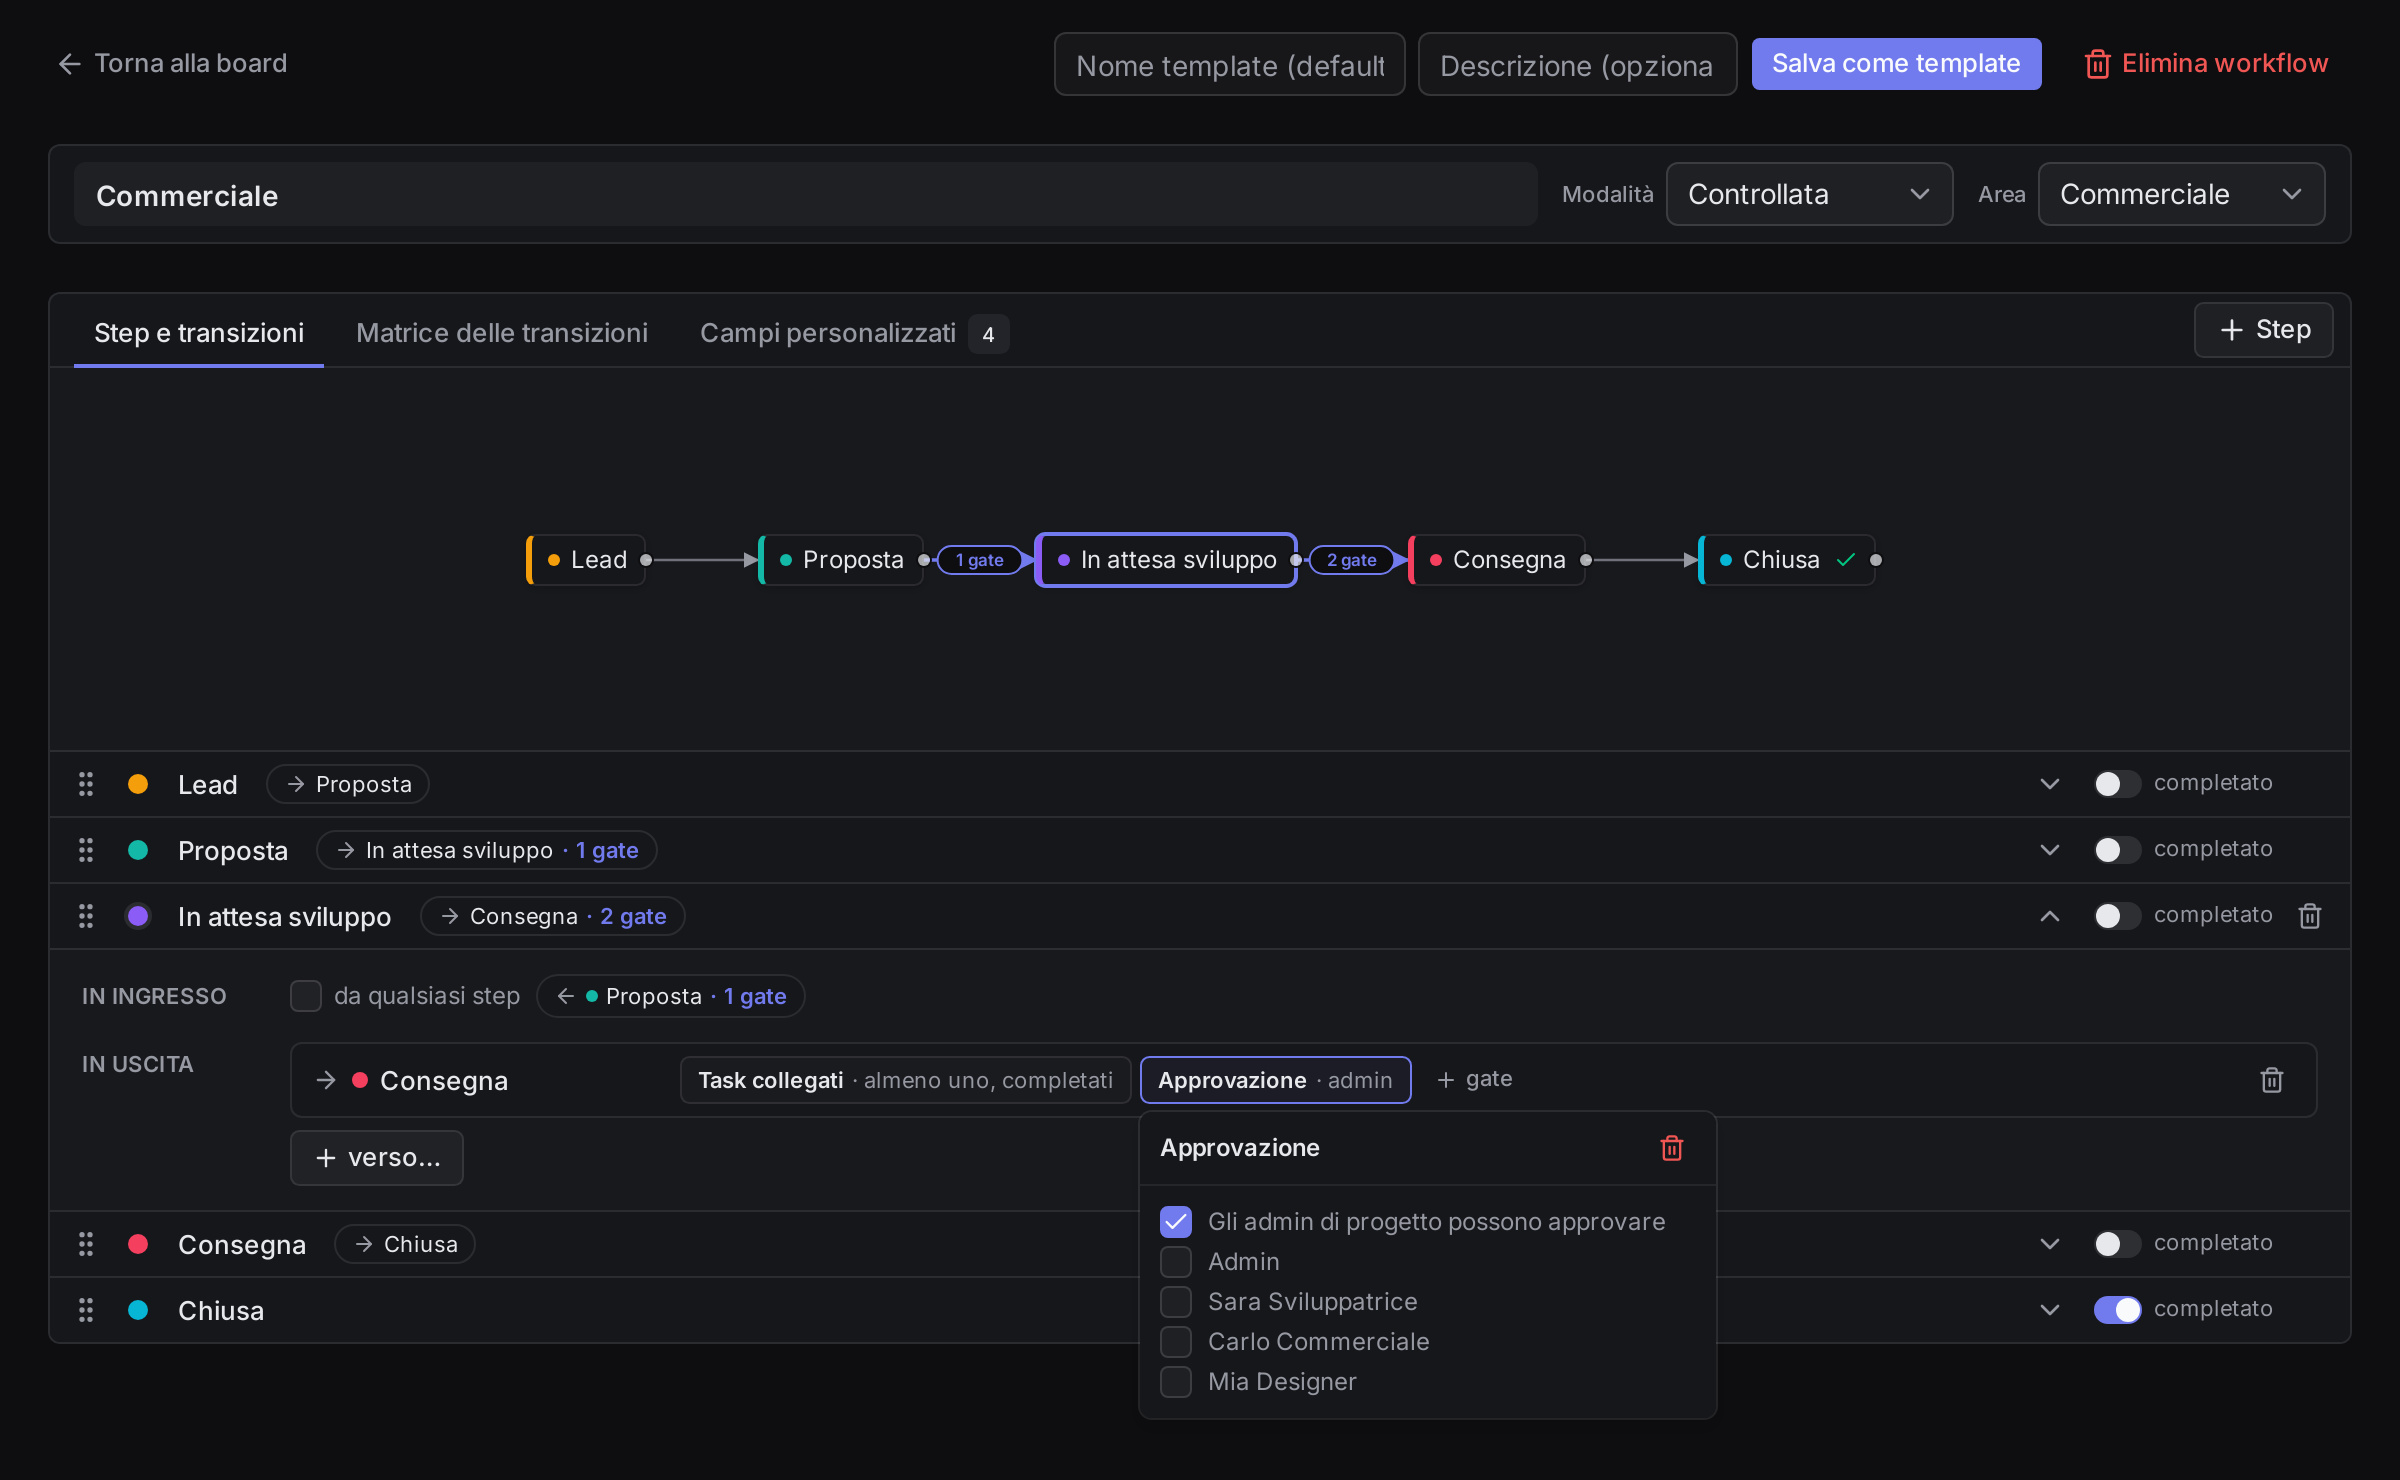
Task: Toggle completato switch for Lead
Action: pyautogui.click(x=2117, y=784)
